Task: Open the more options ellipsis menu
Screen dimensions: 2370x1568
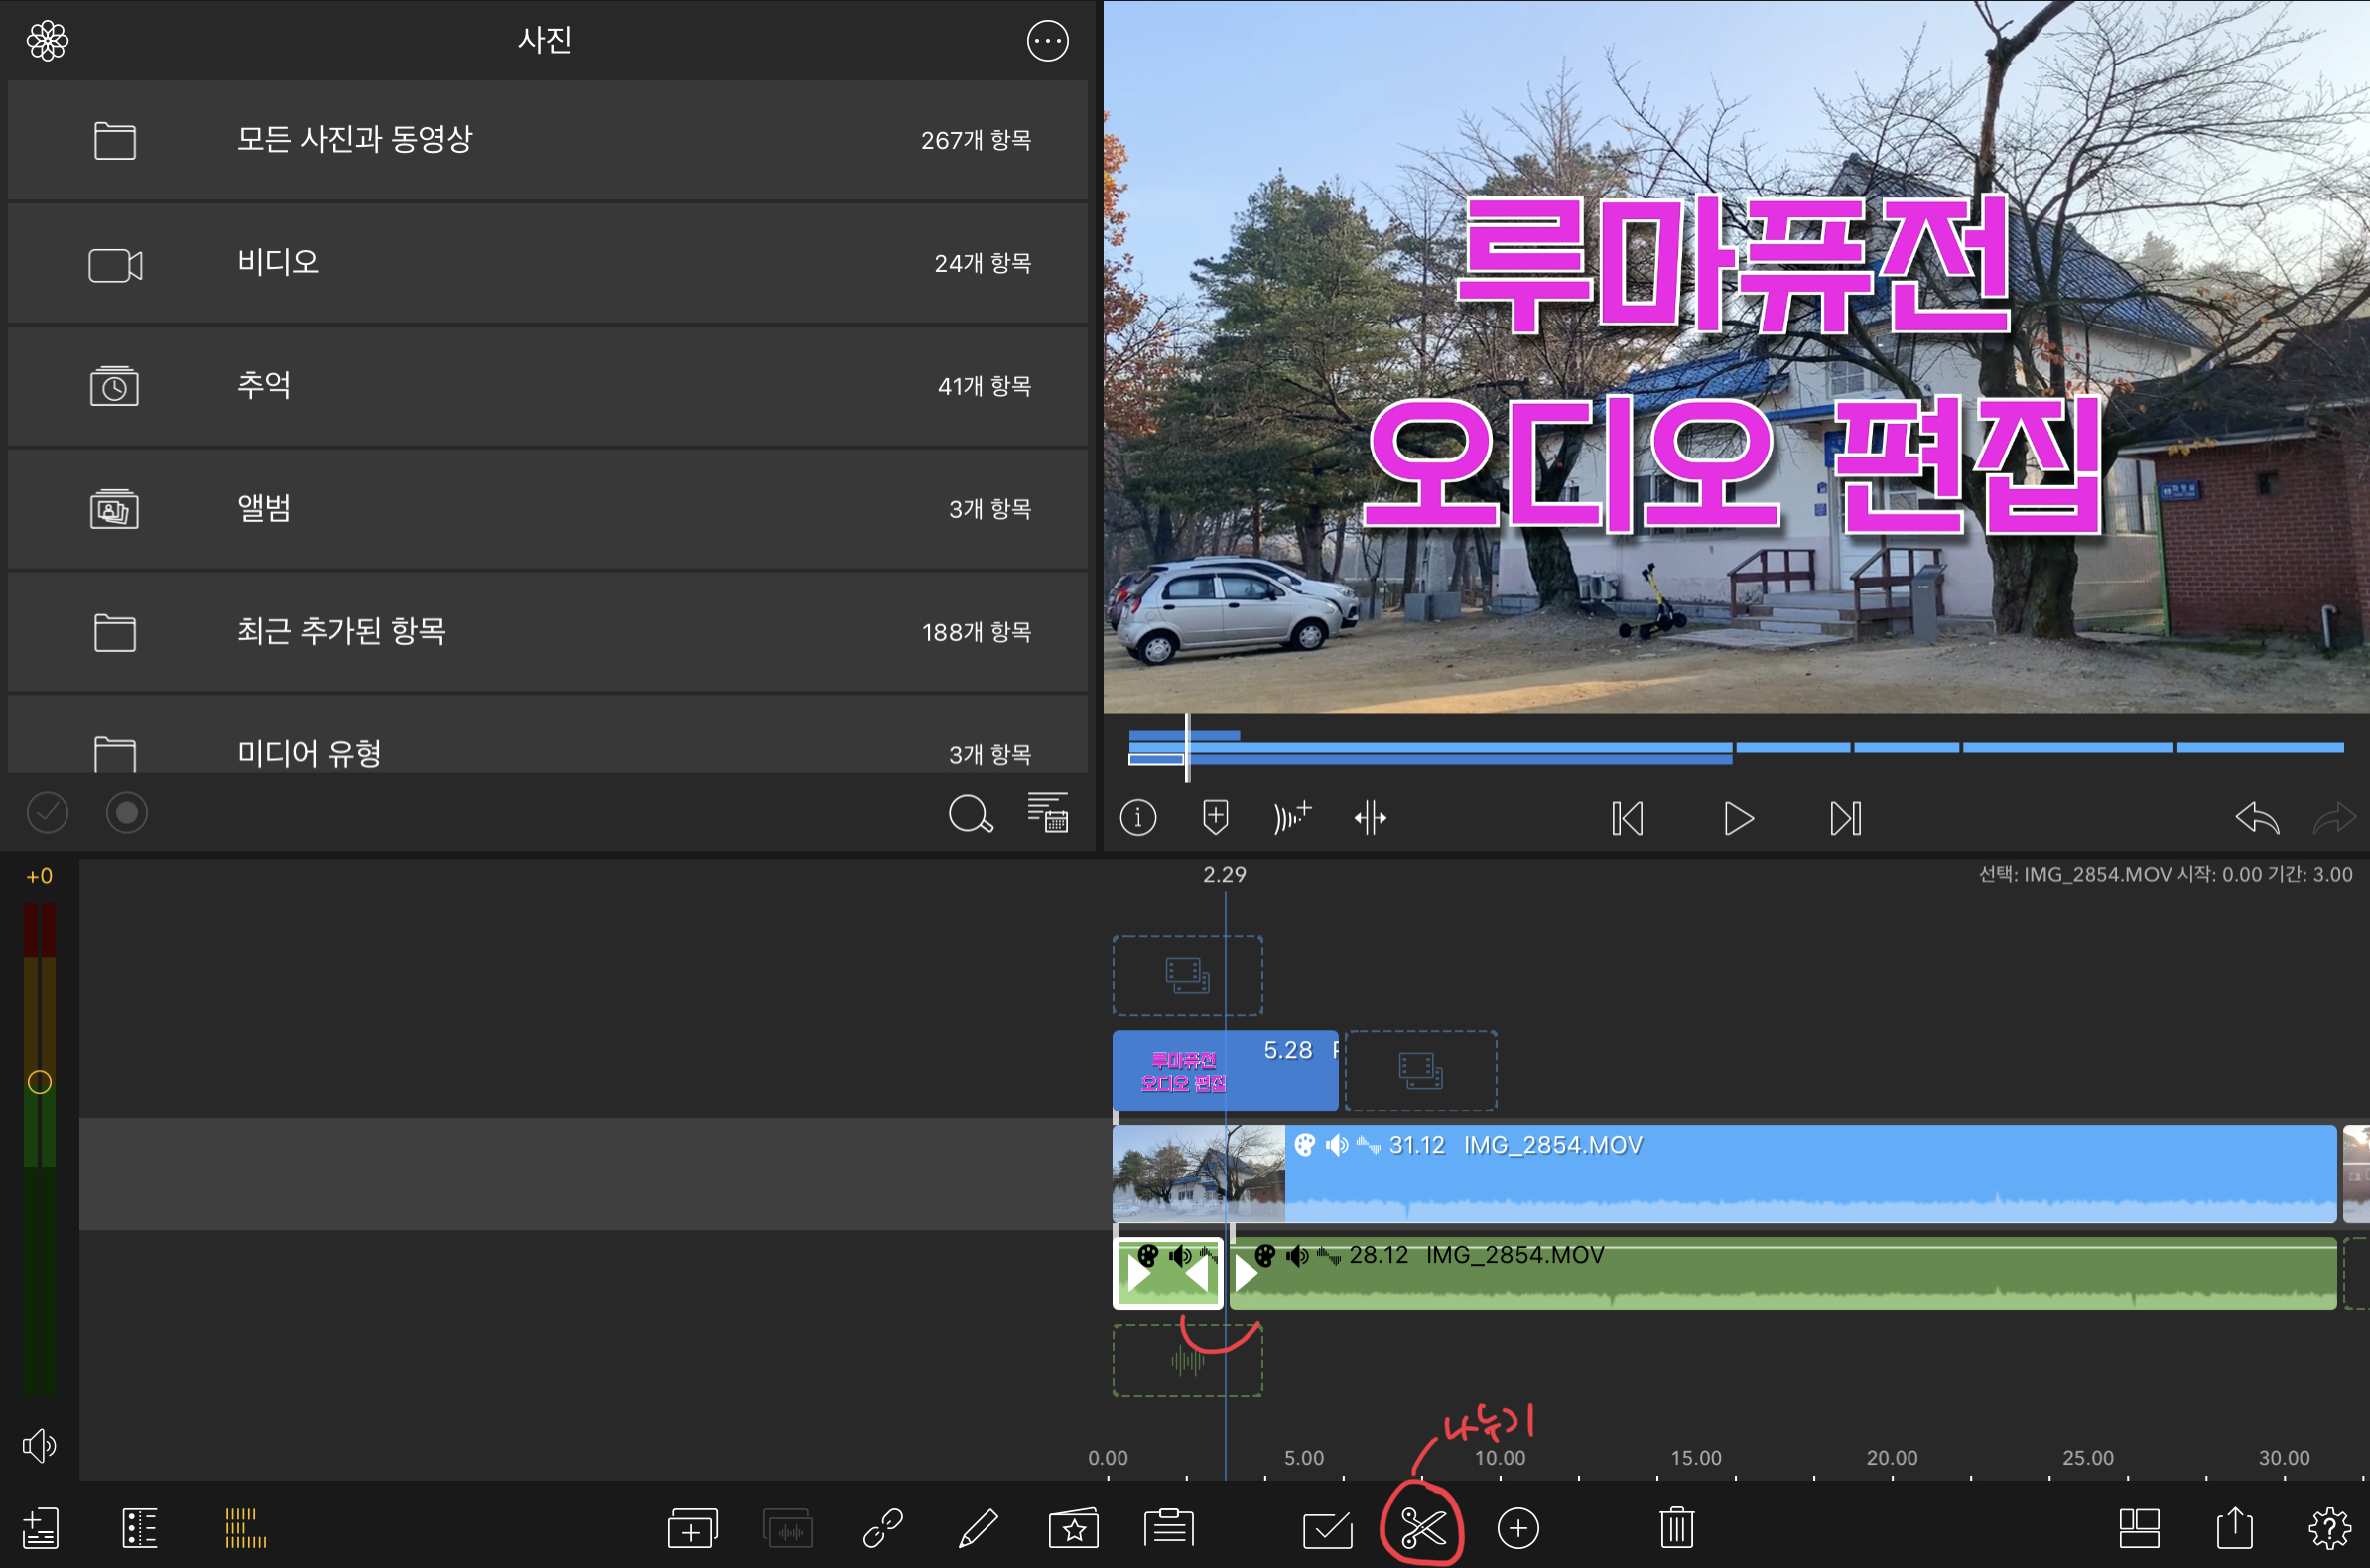Action: point(1047,41)
